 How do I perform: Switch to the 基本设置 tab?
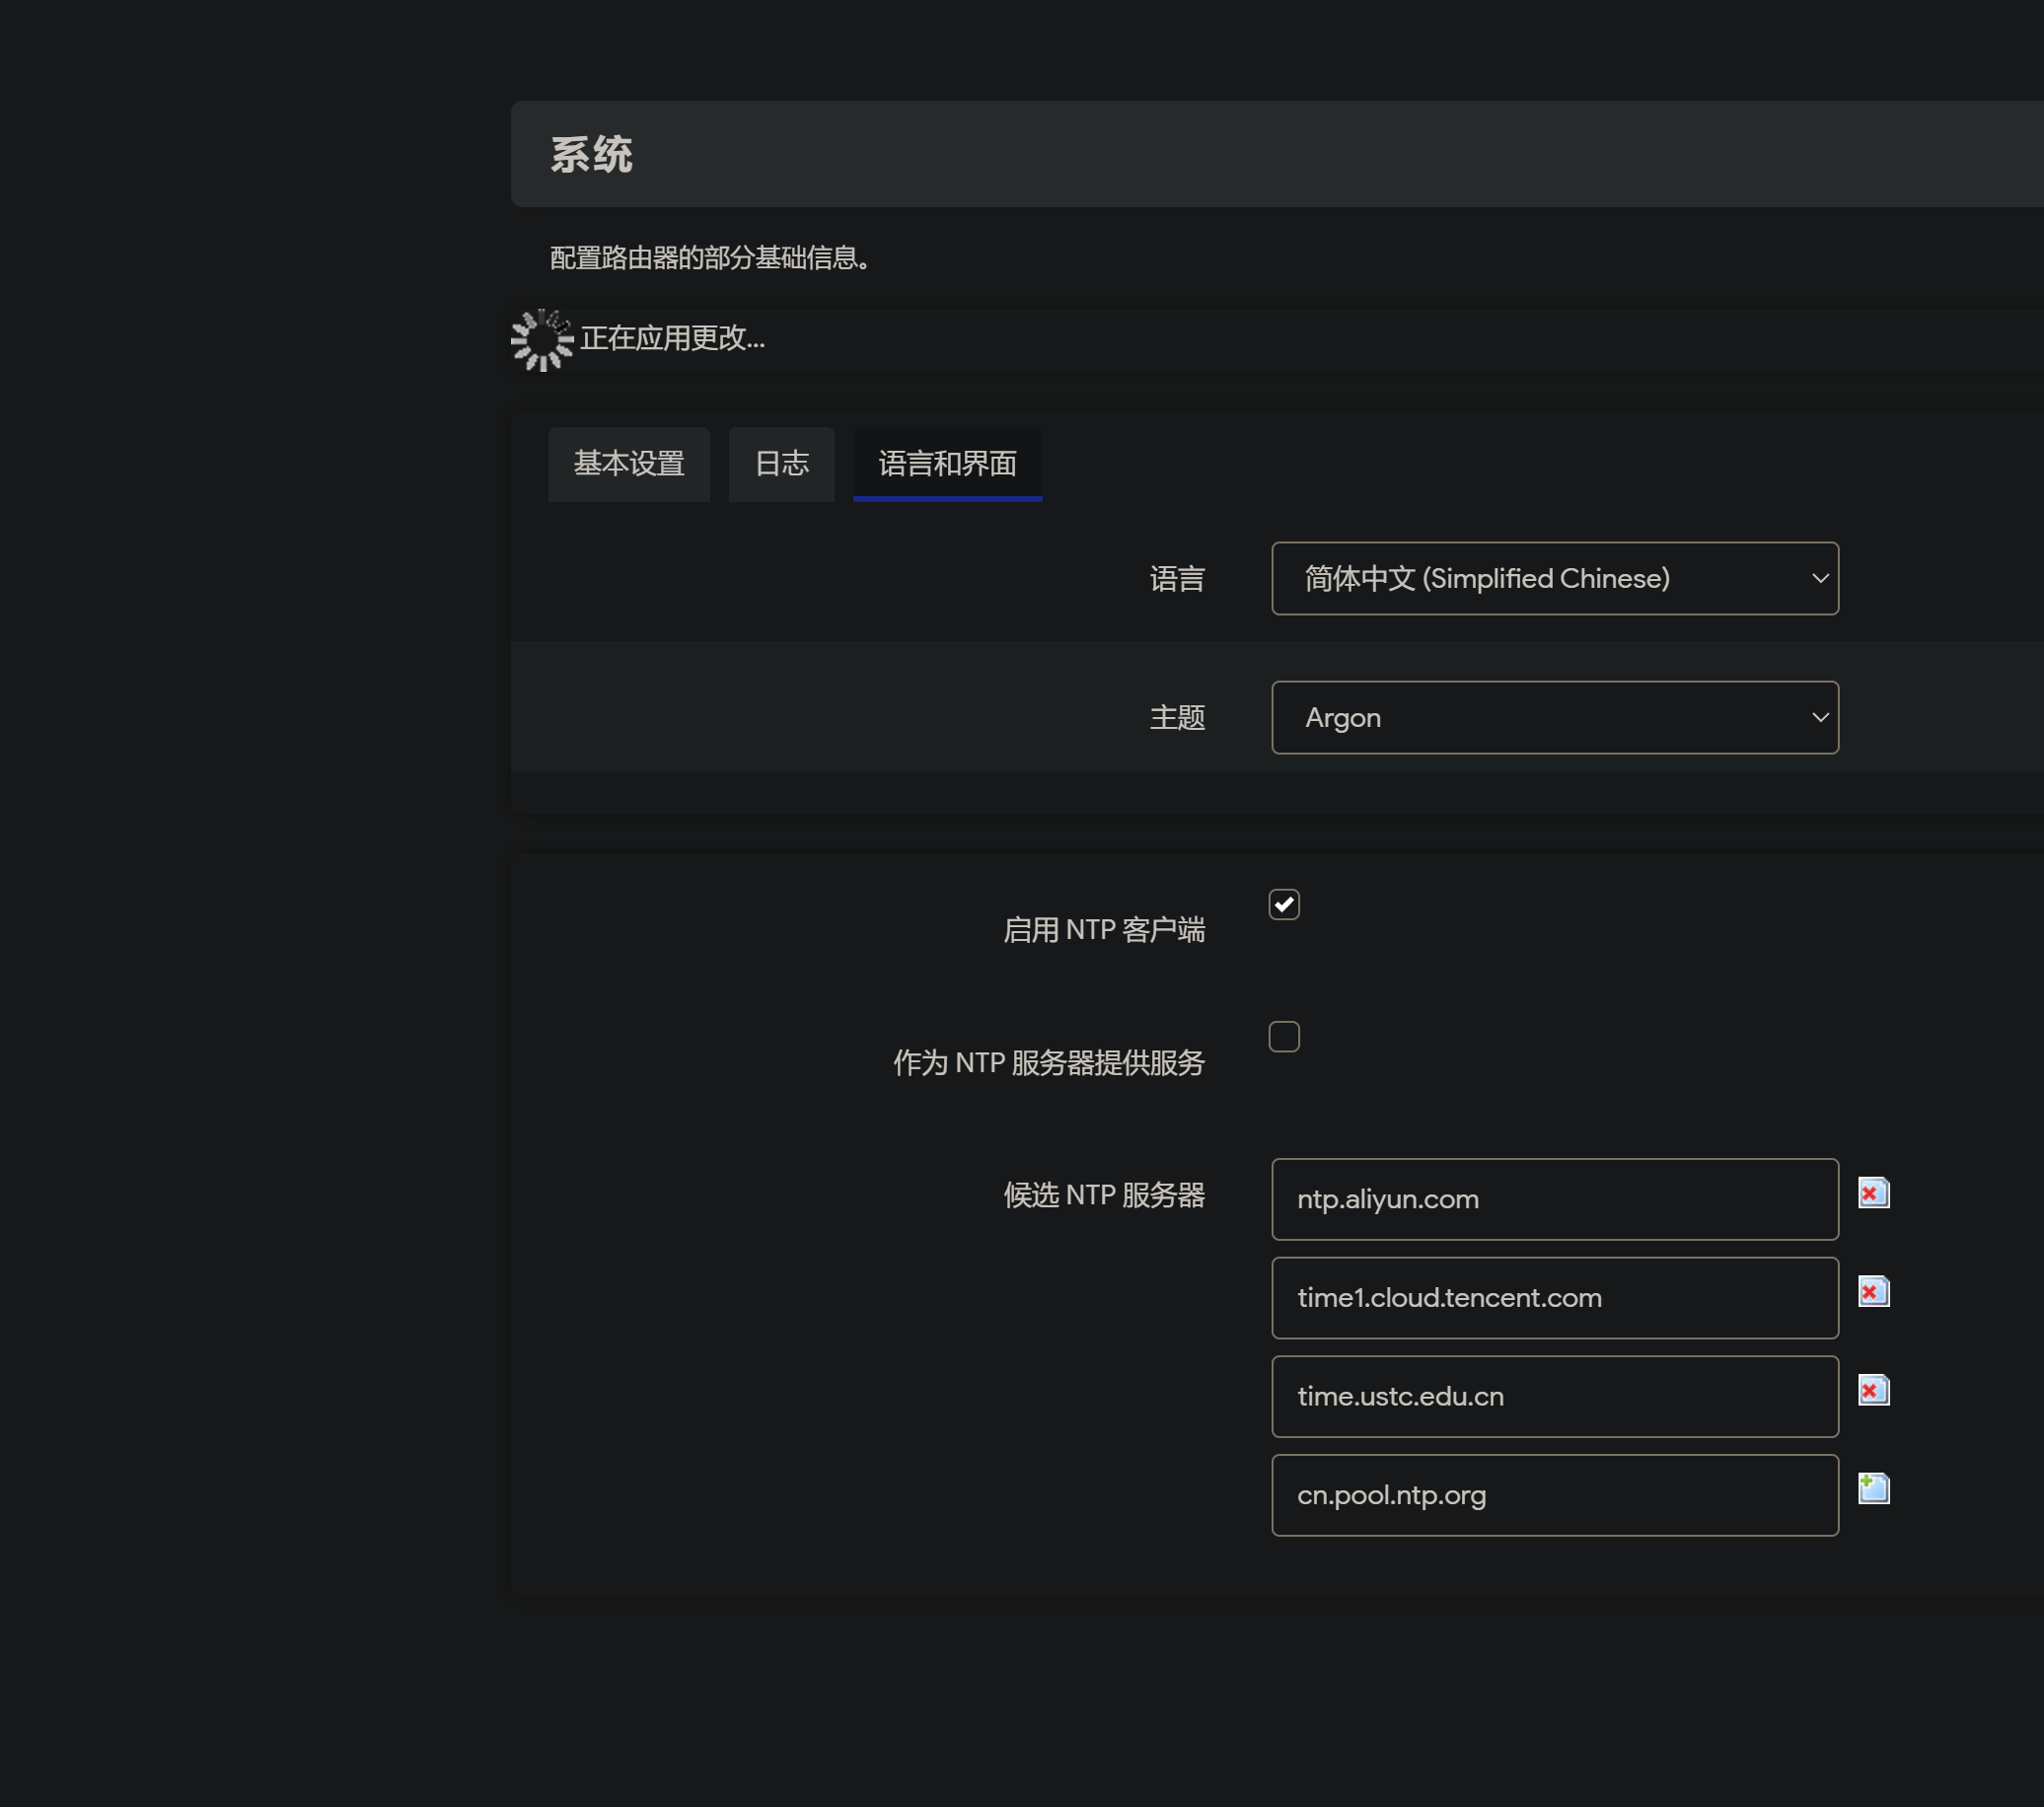tap(629, 463)
